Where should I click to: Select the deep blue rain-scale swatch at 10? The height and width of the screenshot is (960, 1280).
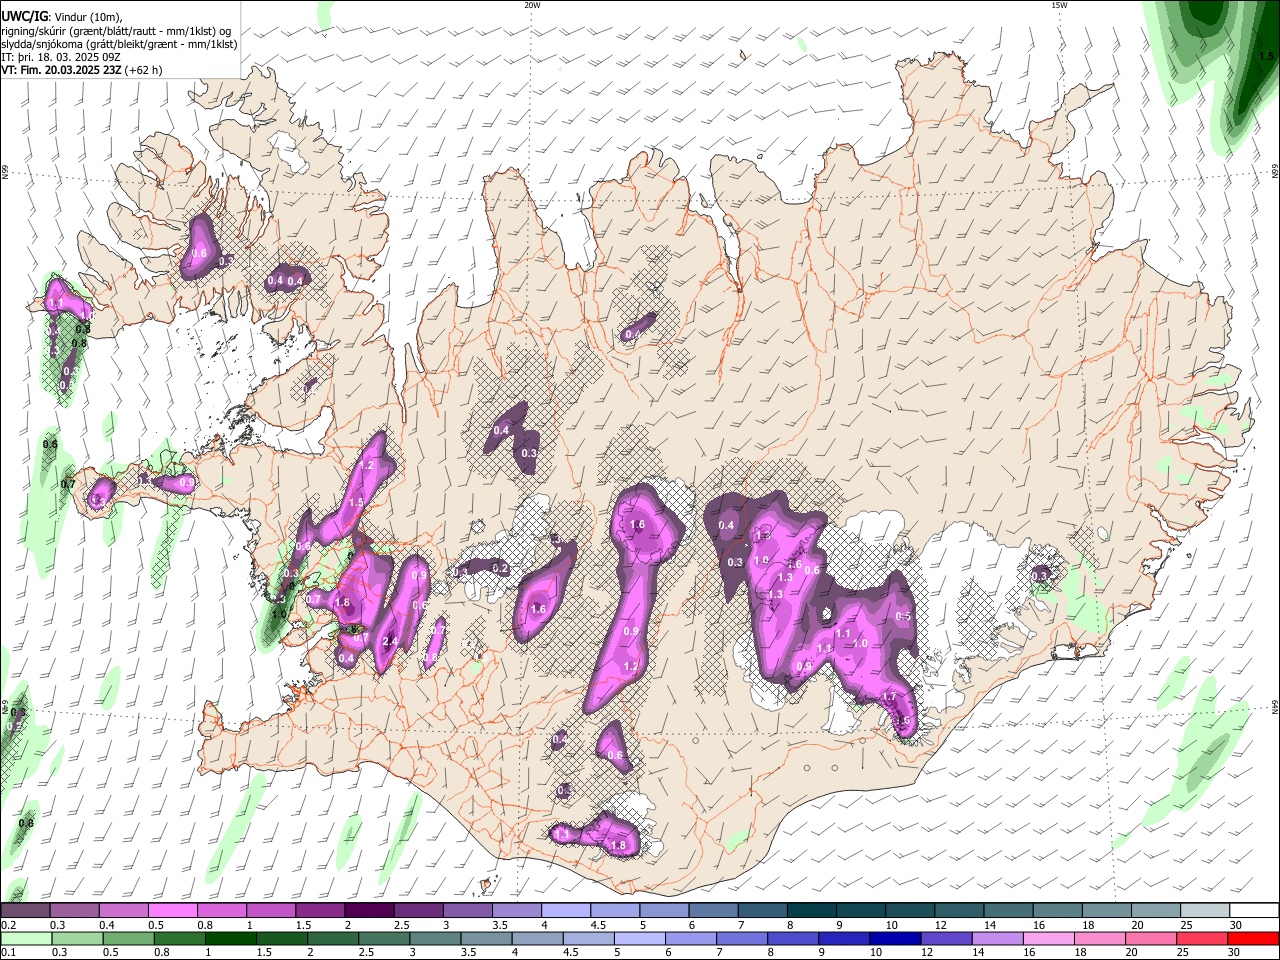pos(895,938)
